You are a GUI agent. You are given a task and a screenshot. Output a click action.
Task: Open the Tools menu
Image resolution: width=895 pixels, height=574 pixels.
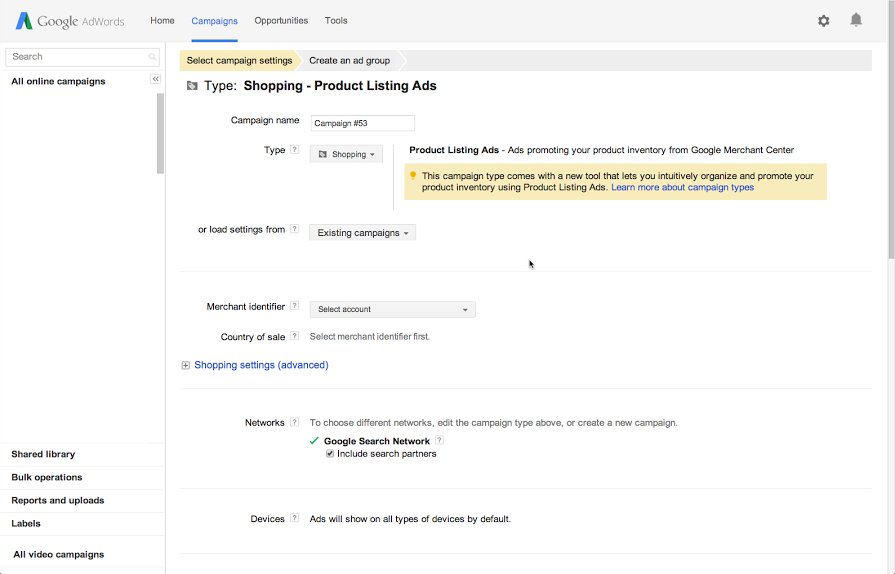(336, 20)
